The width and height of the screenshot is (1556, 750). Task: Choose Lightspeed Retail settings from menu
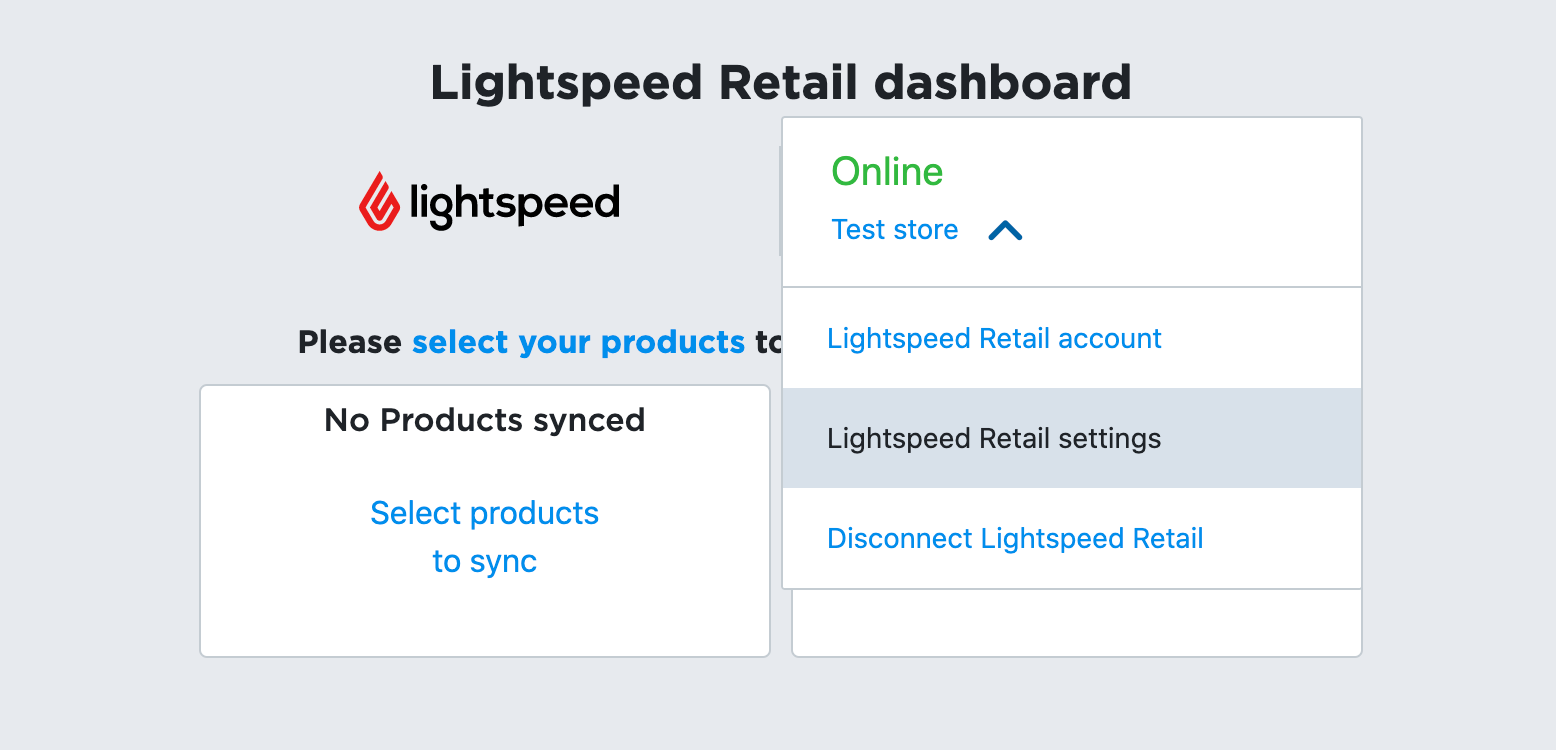click(x=1072, y=438)
